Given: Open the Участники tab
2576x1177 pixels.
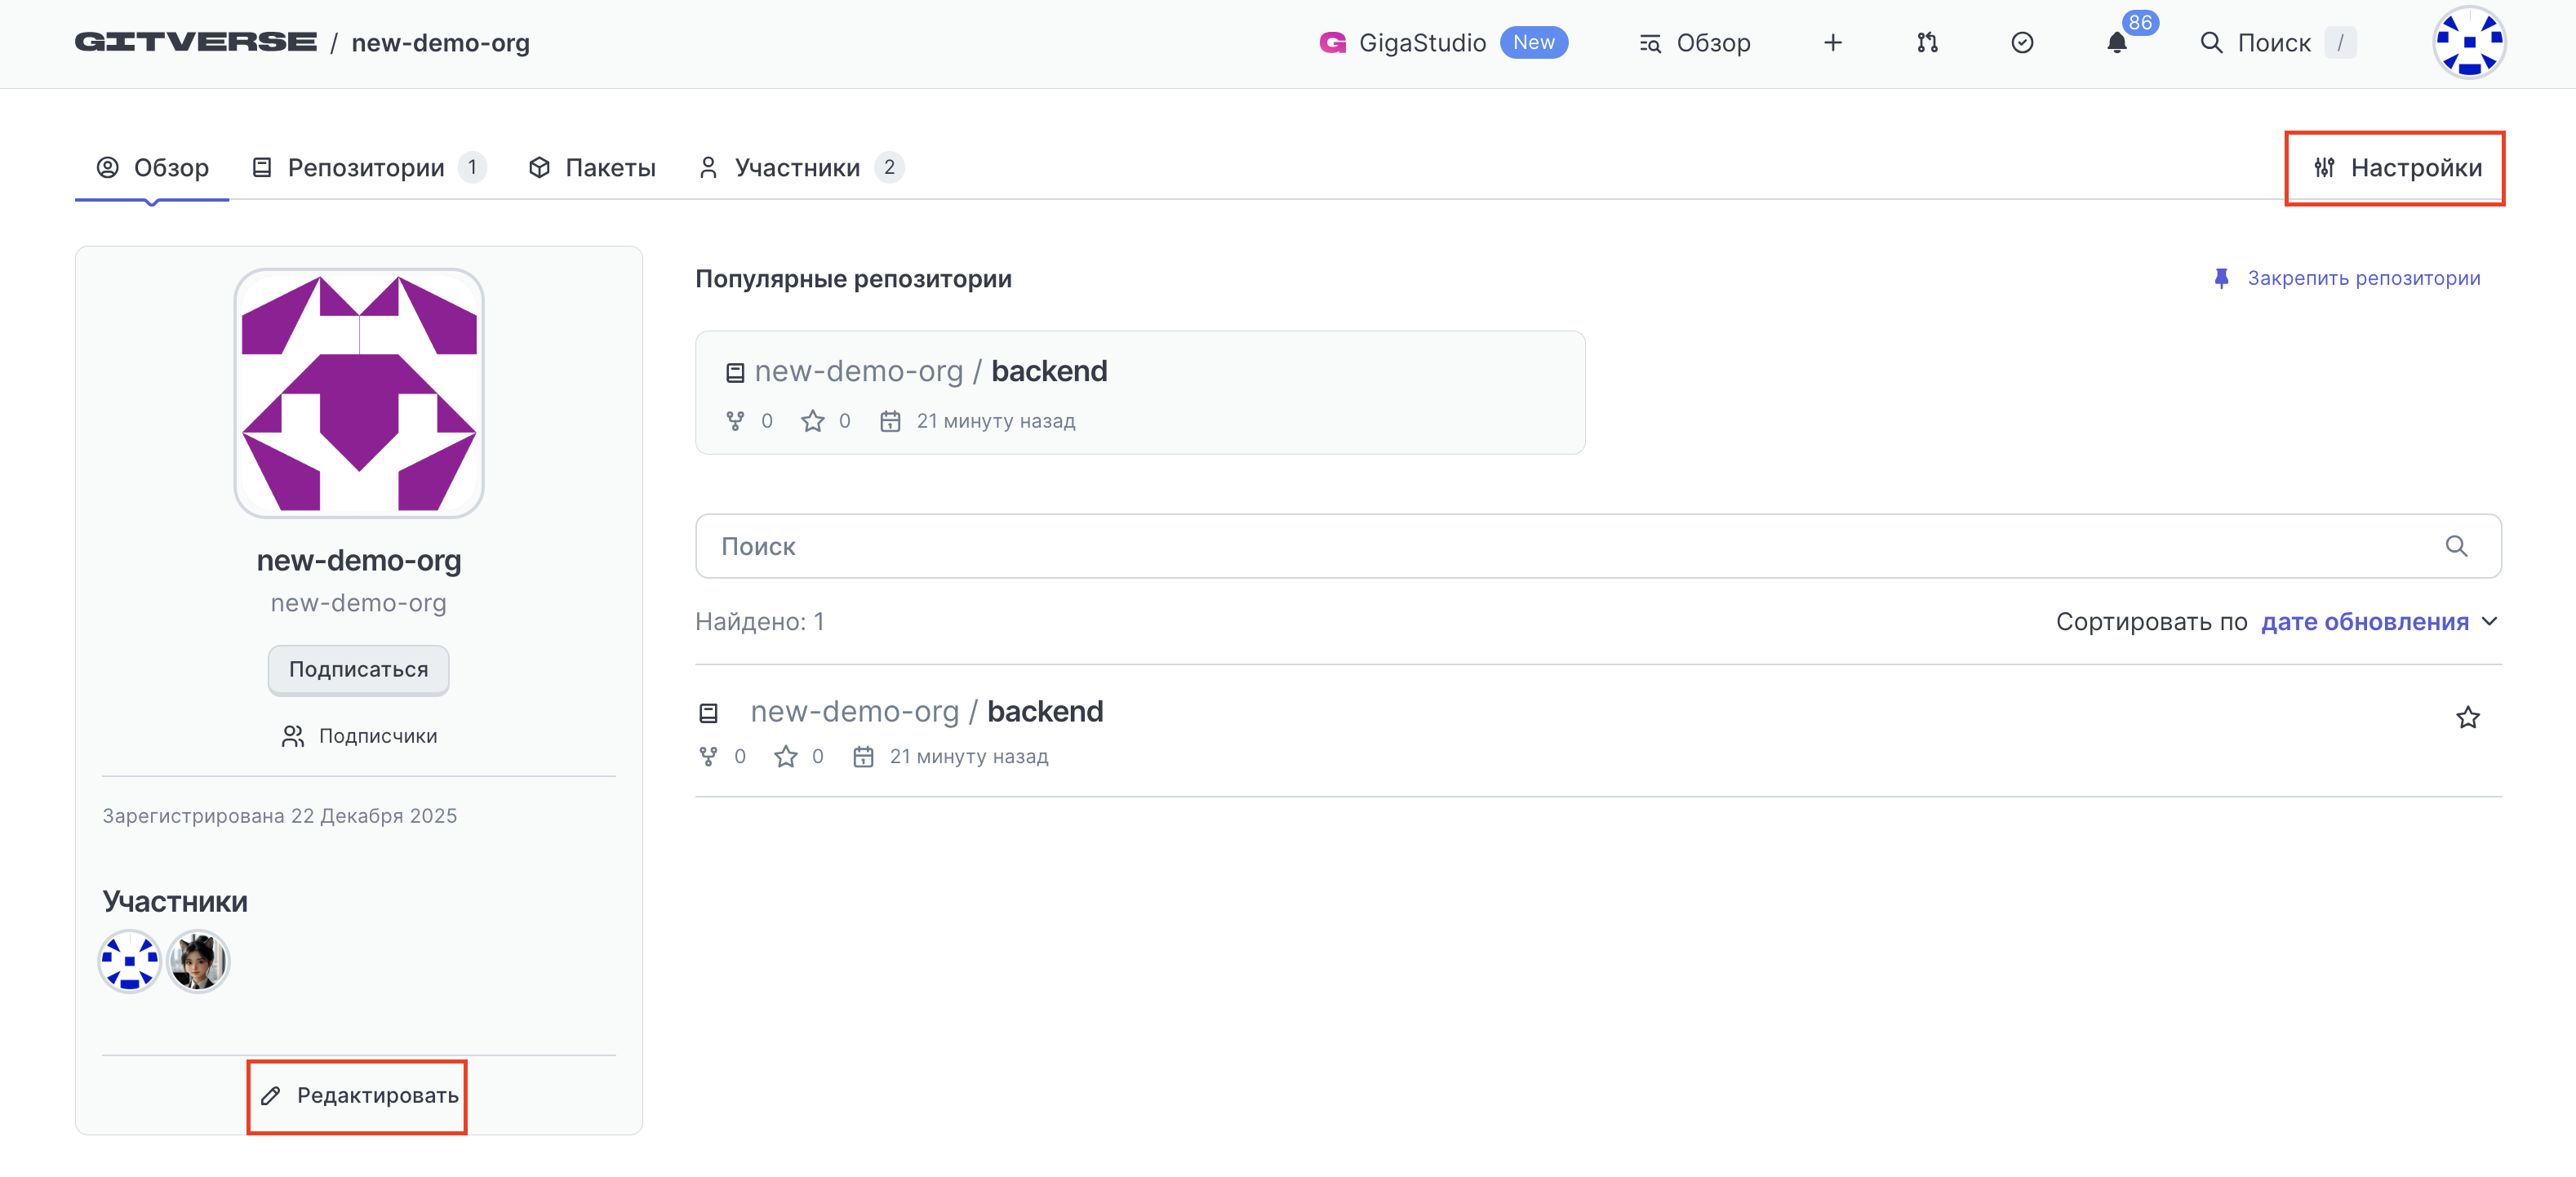Looking at the screenshot, I should click(x=797, y=168).
